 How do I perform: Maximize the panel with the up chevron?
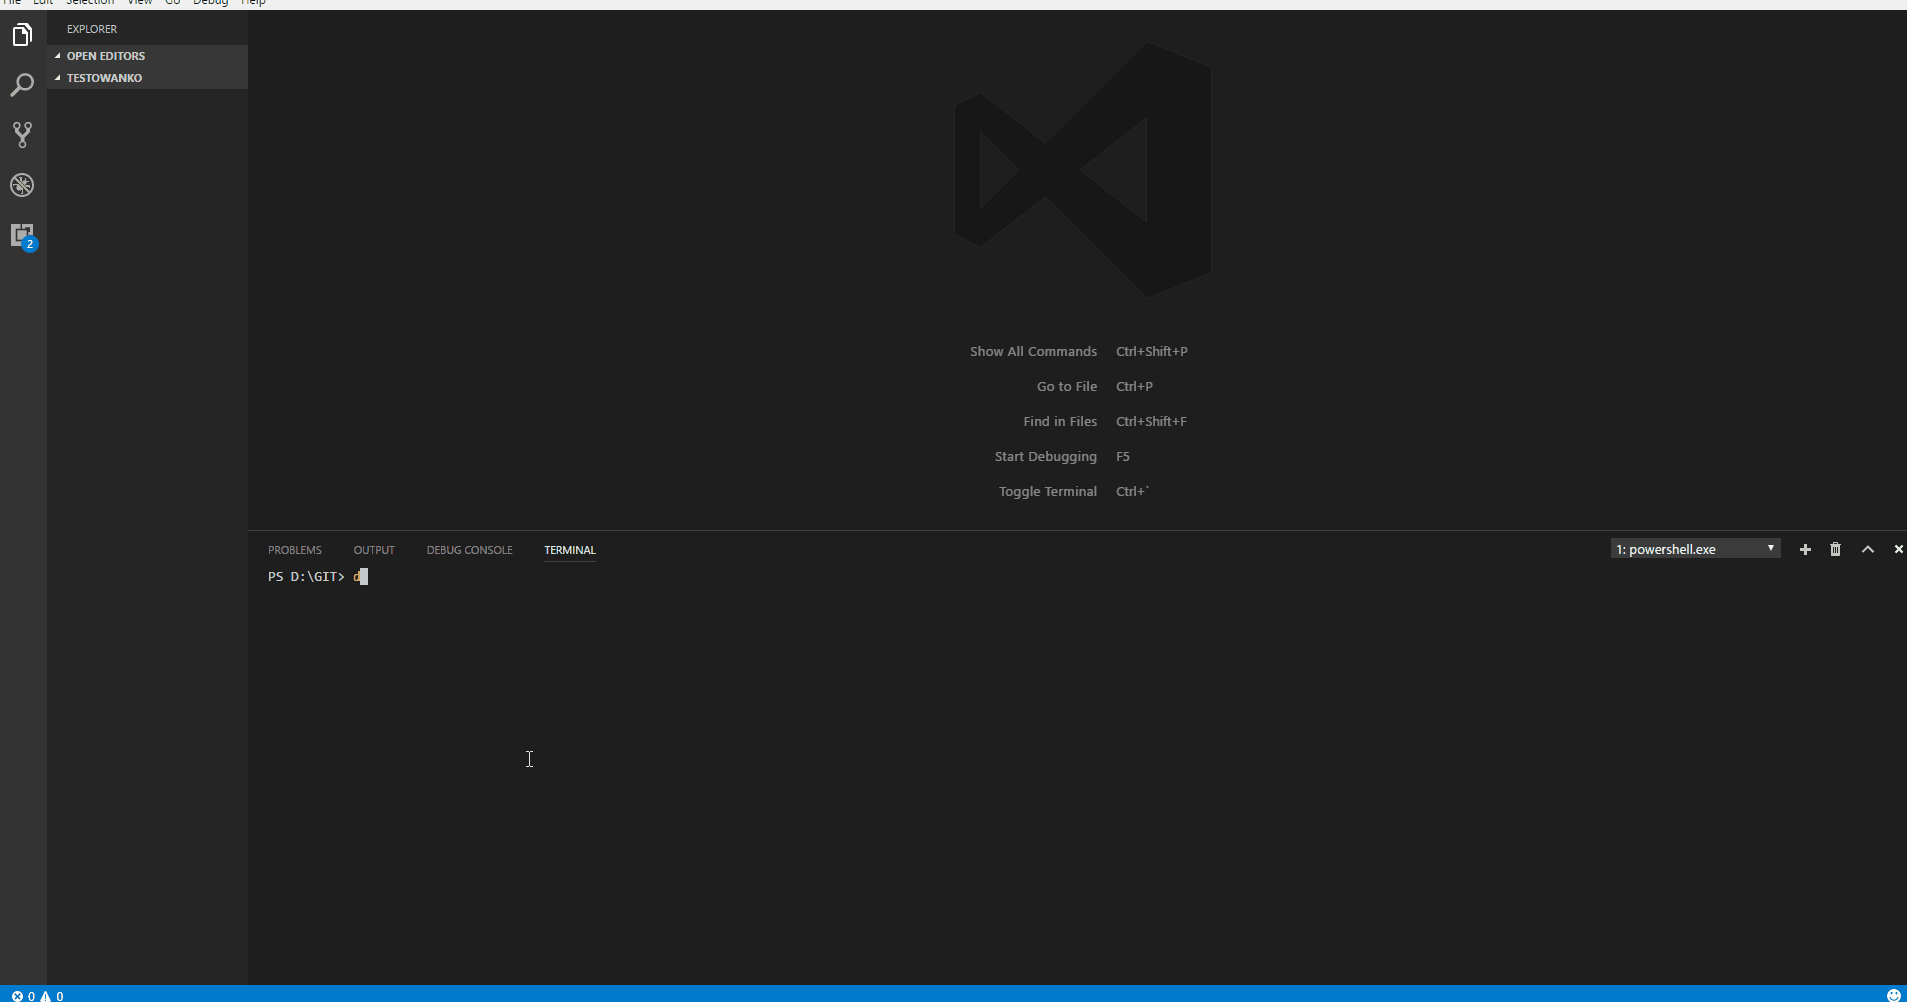click(1867, 549)
